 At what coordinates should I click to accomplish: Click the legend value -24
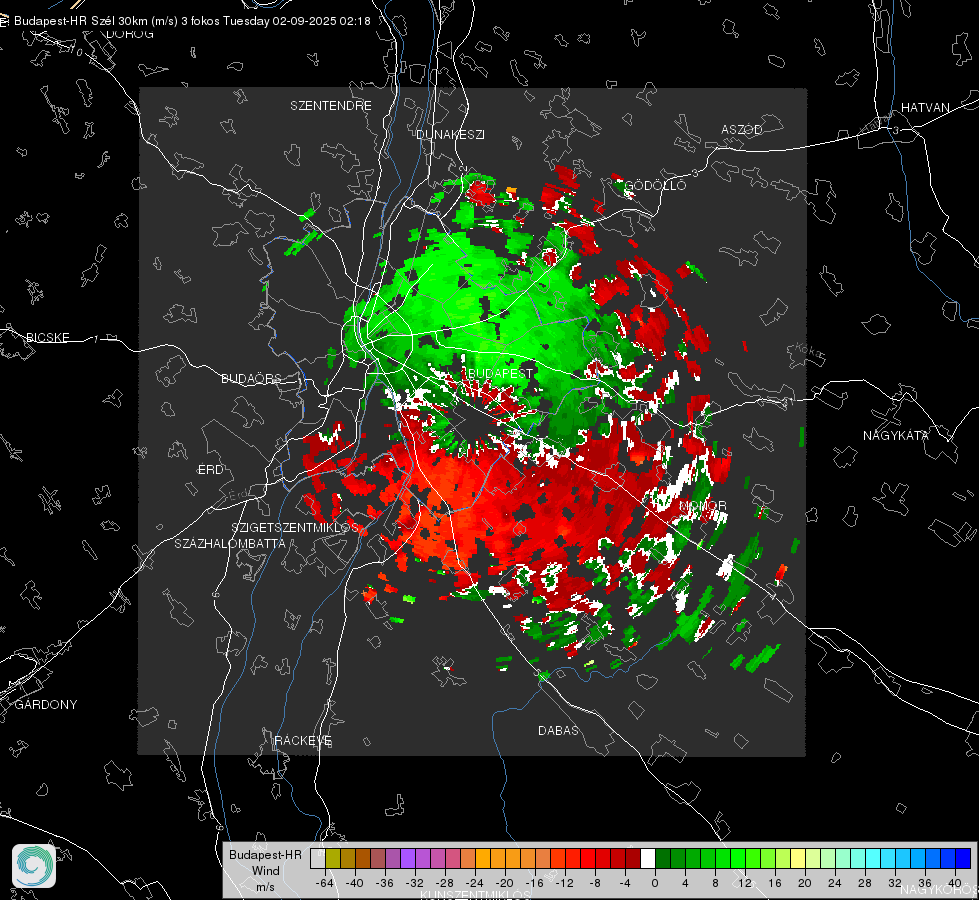click(475, 883)
